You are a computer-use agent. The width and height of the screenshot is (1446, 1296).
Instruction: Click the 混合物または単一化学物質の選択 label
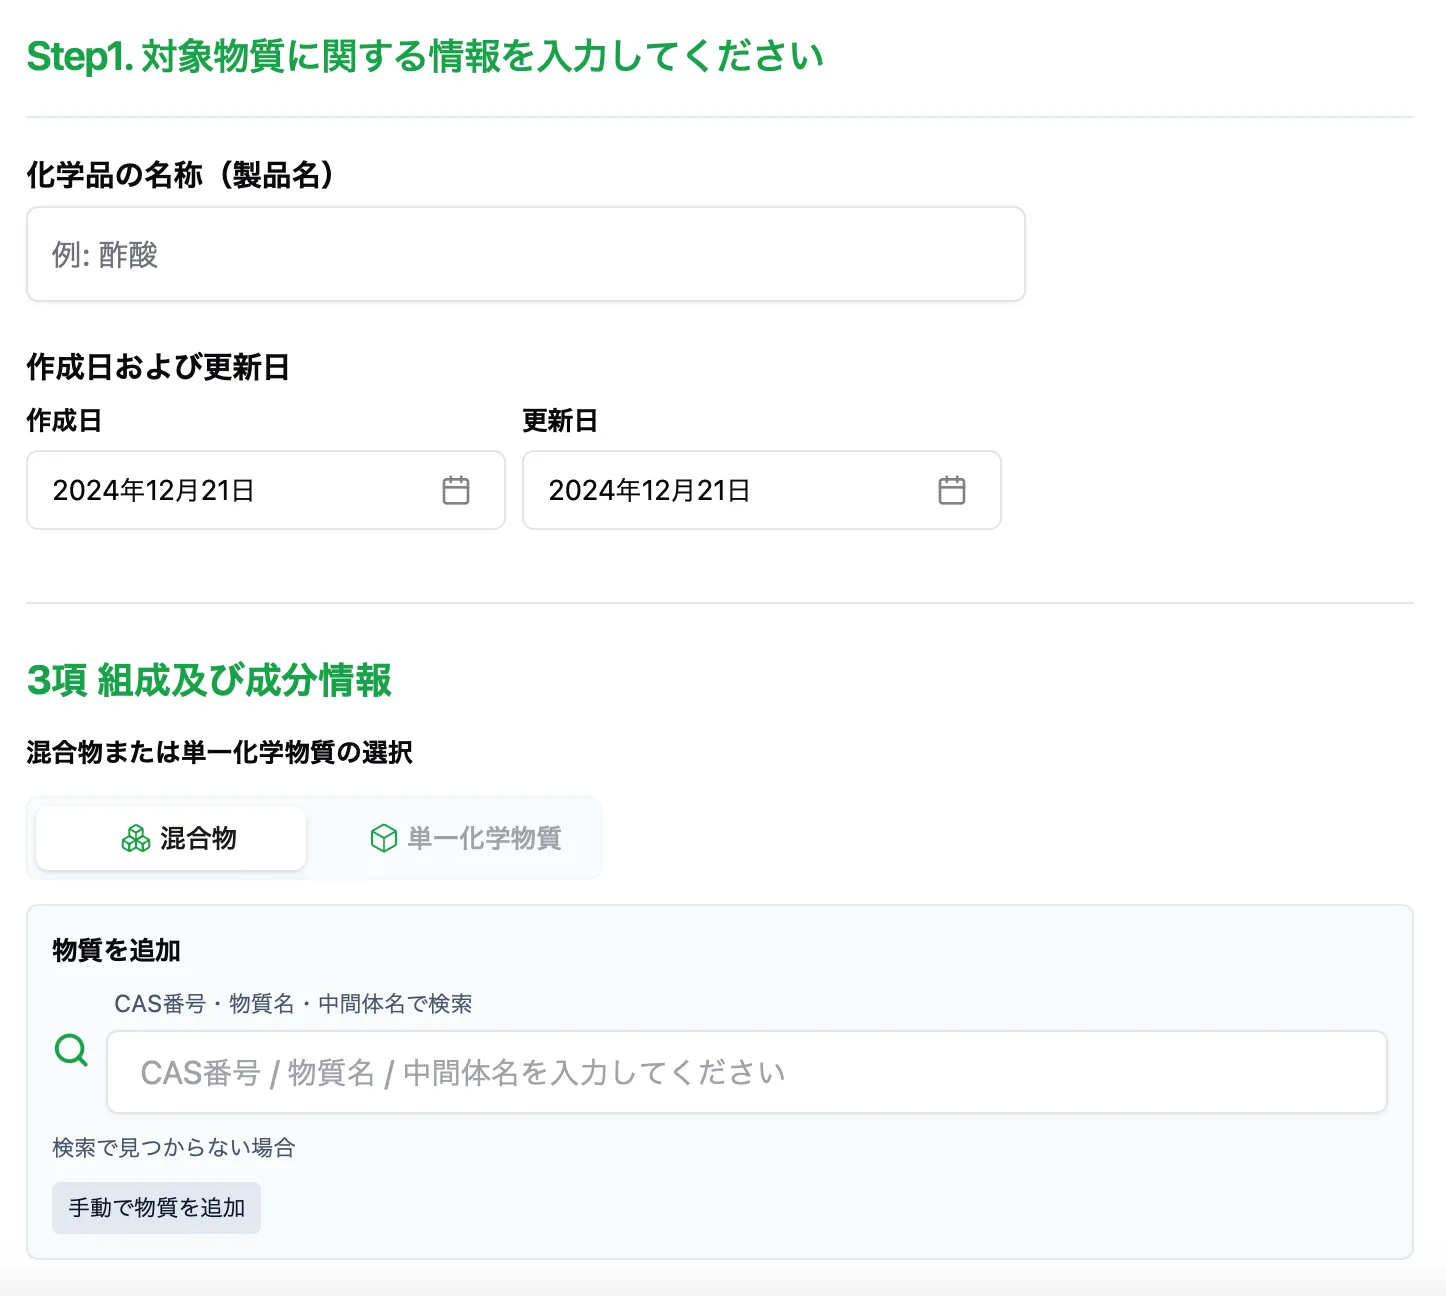(x=219, y=752)
